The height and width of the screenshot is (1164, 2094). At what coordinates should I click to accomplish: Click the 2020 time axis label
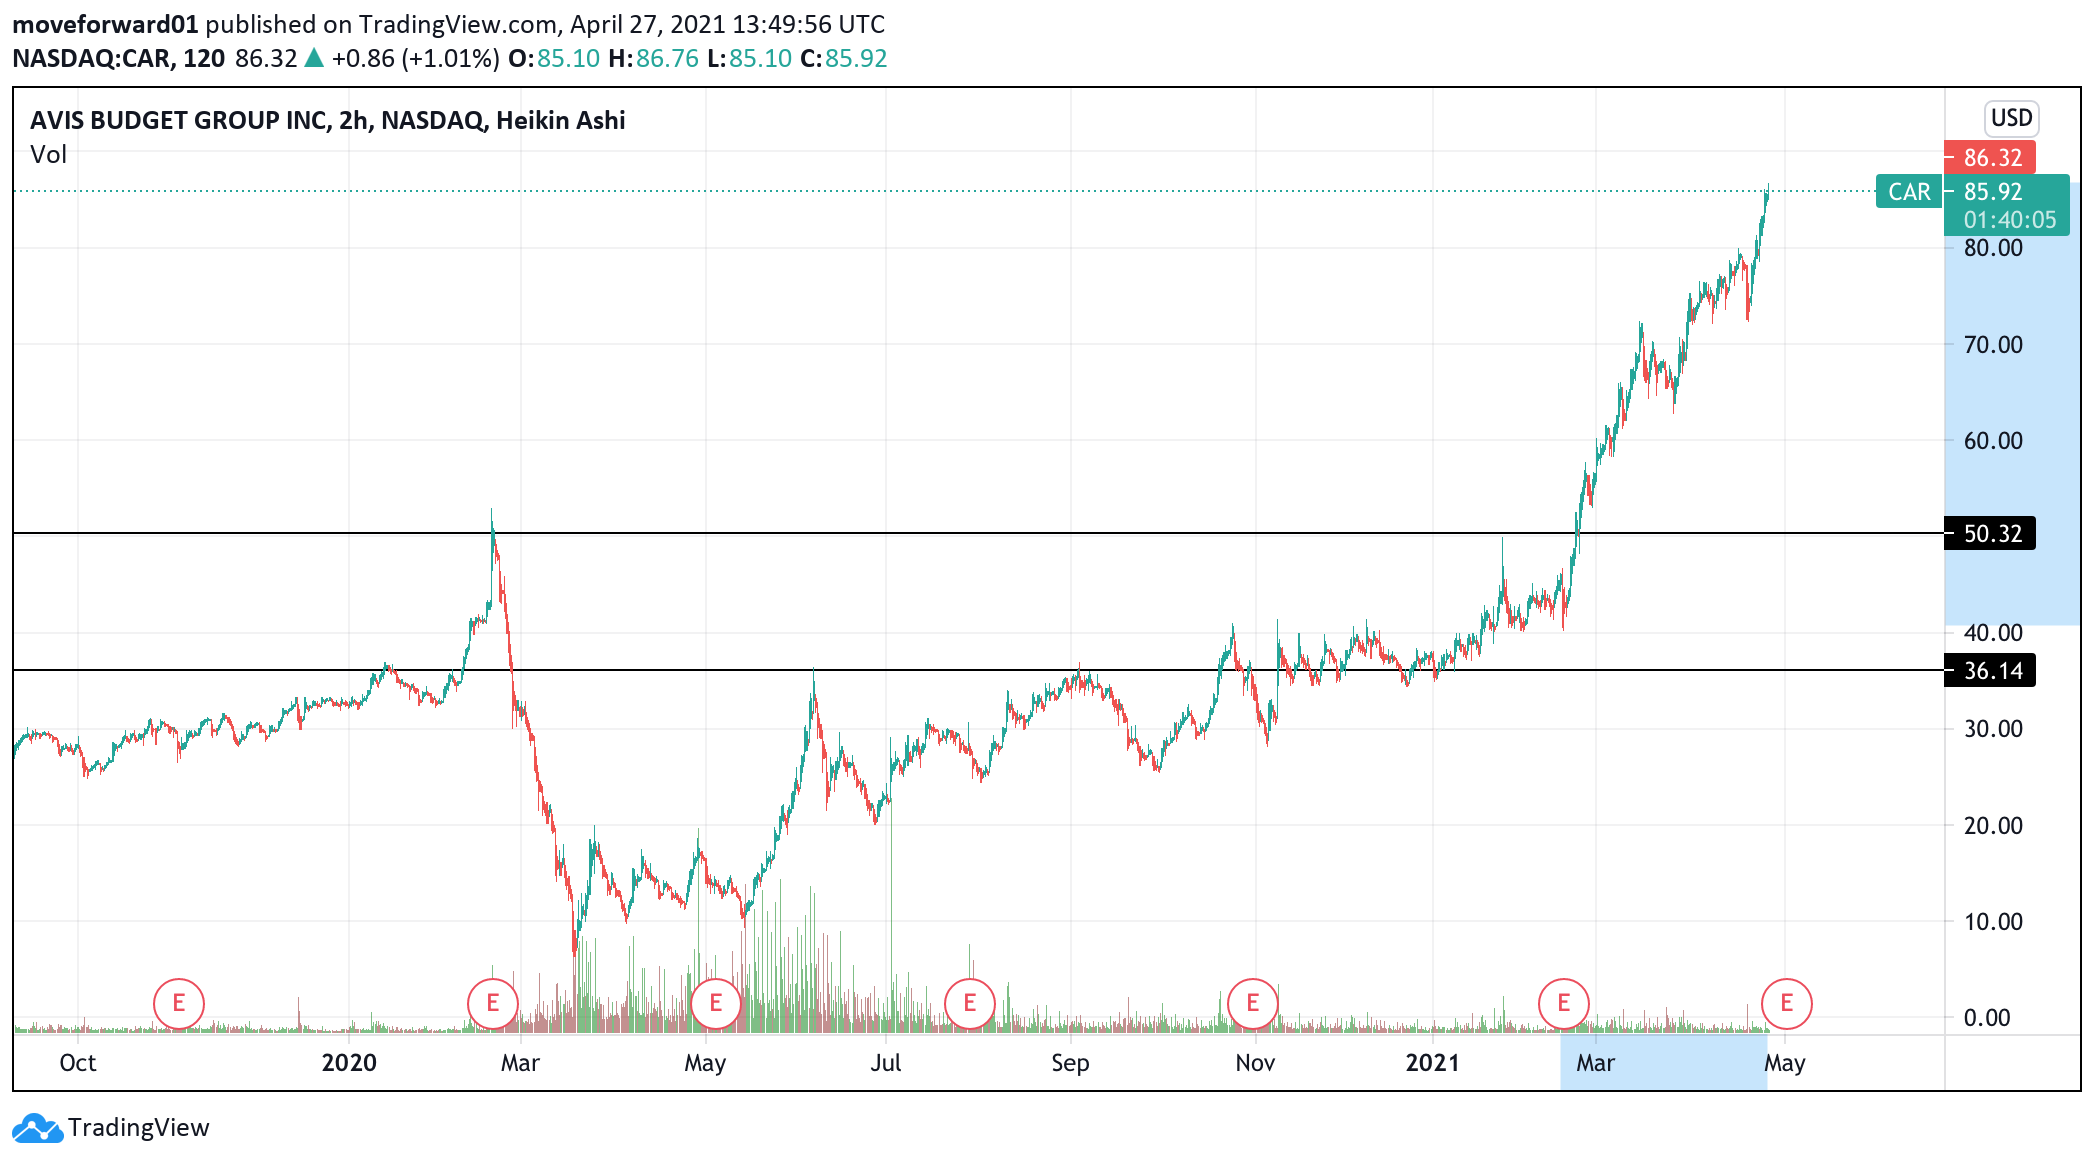pyautogui.click(x=349, y=1063)
